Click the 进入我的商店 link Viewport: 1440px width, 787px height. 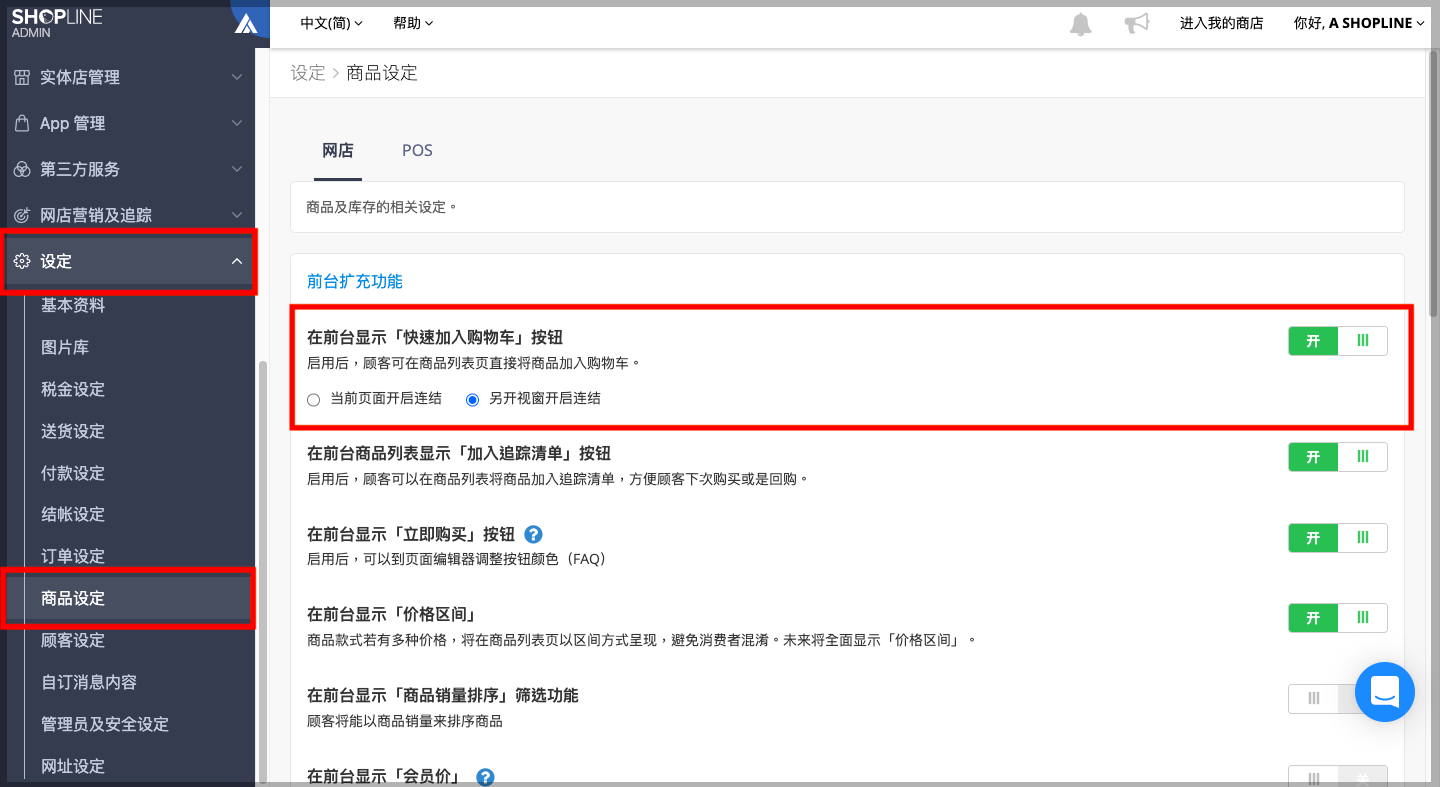[1222, 23]
